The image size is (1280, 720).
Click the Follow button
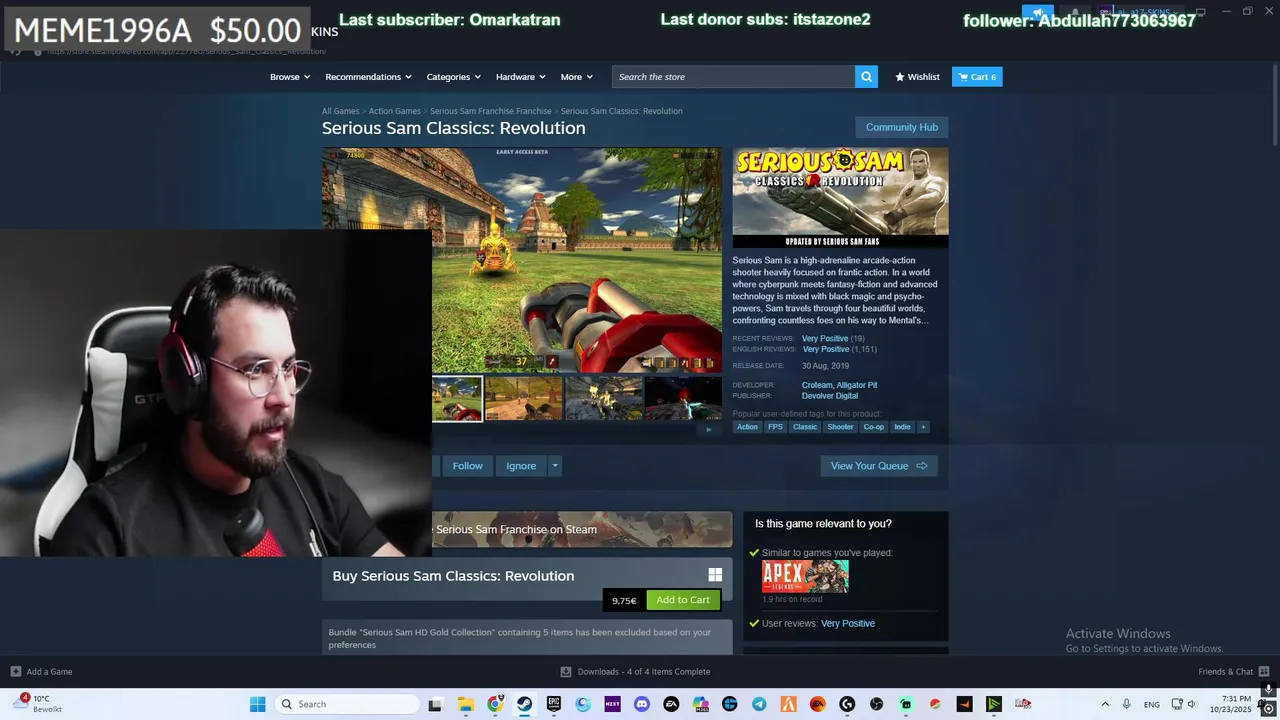pyautogui.click(x=467, y=466)
